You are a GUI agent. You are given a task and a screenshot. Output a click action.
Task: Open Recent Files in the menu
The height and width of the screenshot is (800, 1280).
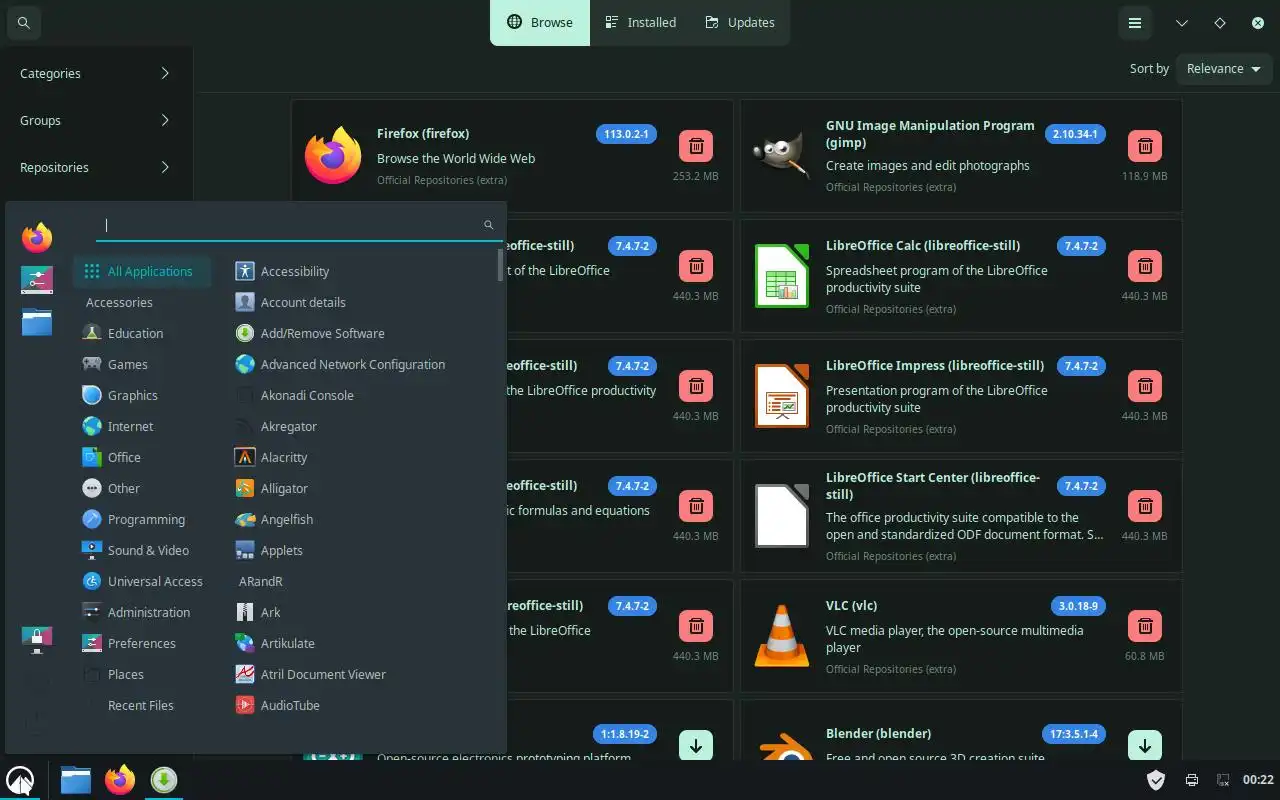142,705
